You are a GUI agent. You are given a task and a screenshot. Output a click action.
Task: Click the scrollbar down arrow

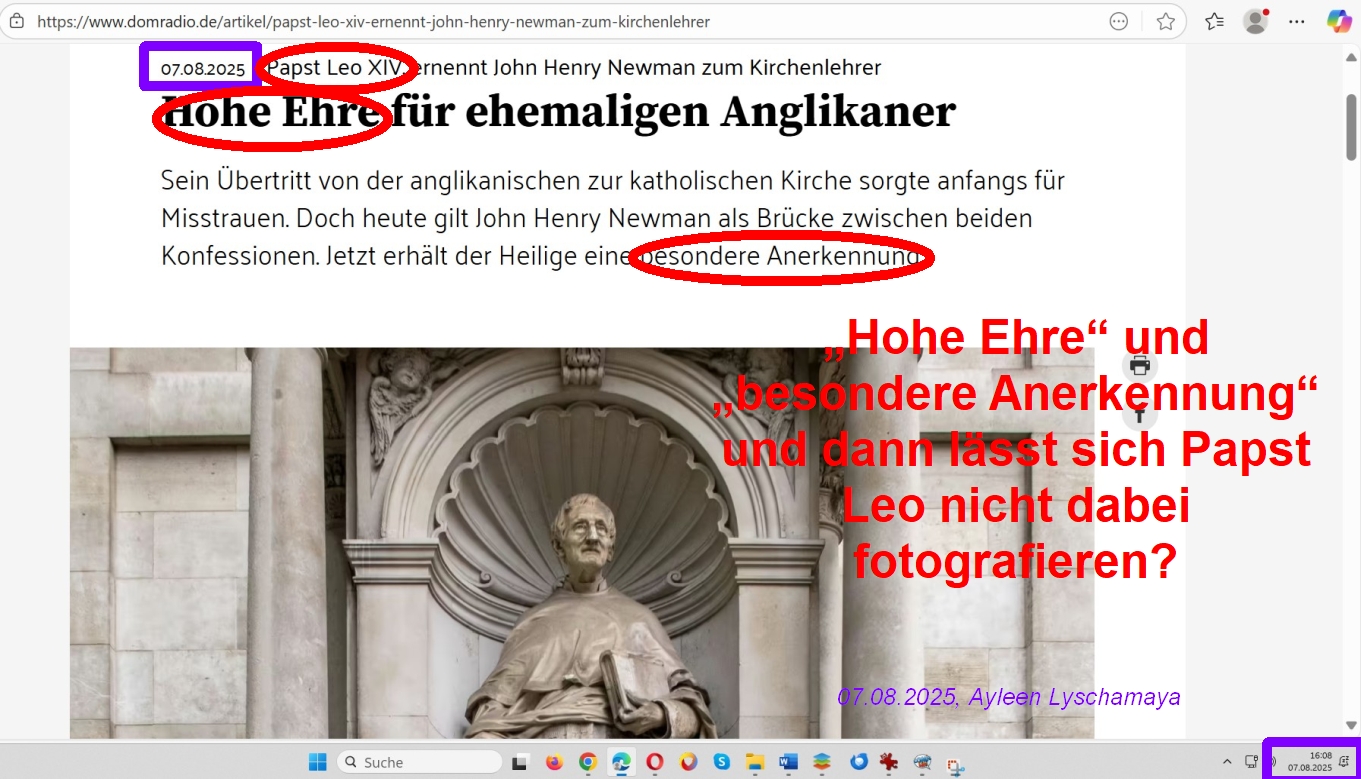pos(1352,727)
